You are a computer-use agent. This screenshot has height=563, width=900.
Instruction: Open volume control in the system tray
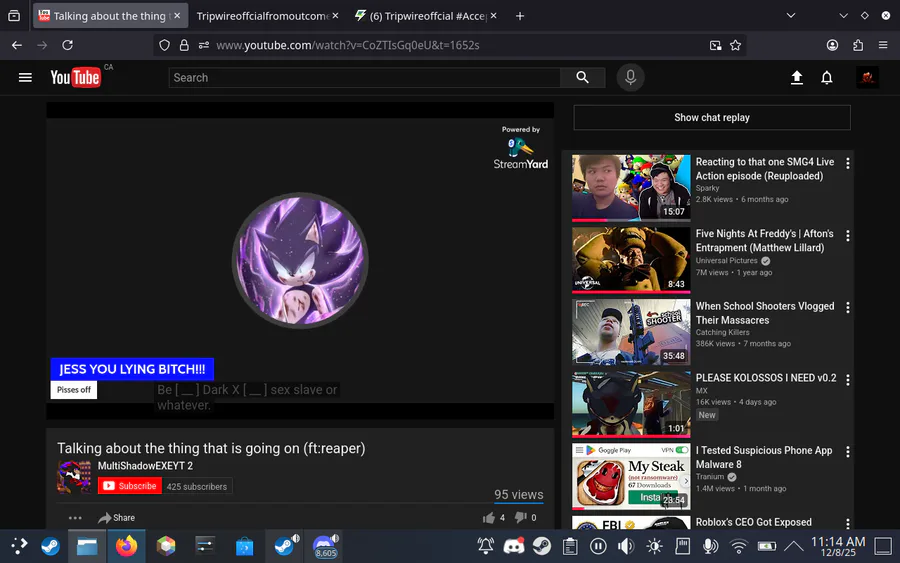[625, 546]
